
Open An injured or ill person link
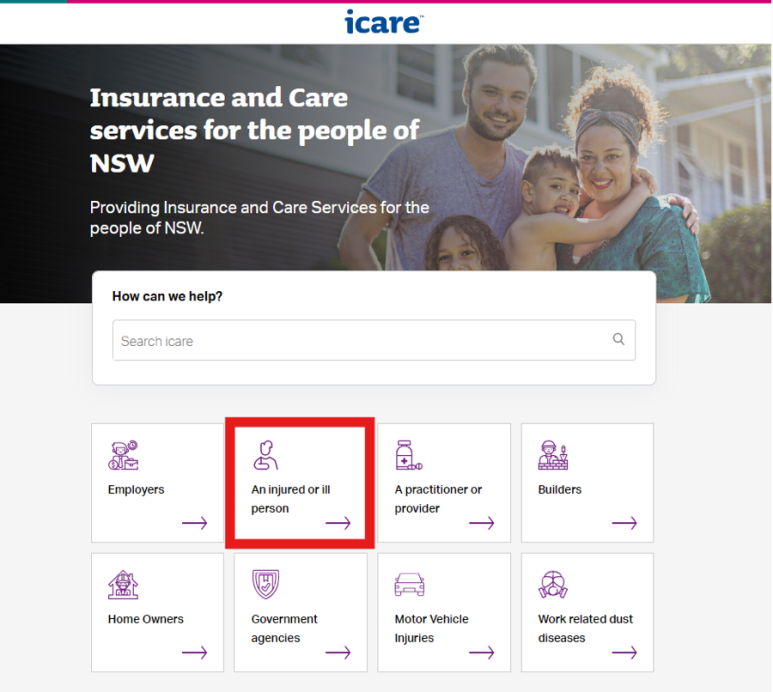290,499
